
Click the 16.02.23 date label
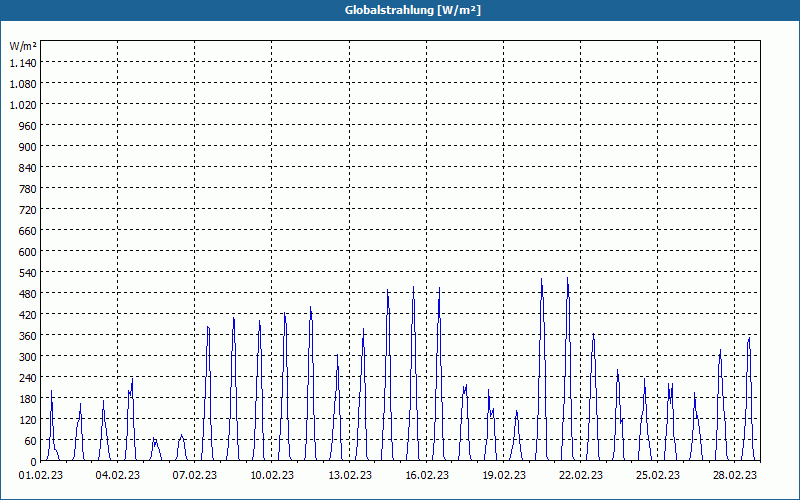[427, 476]
